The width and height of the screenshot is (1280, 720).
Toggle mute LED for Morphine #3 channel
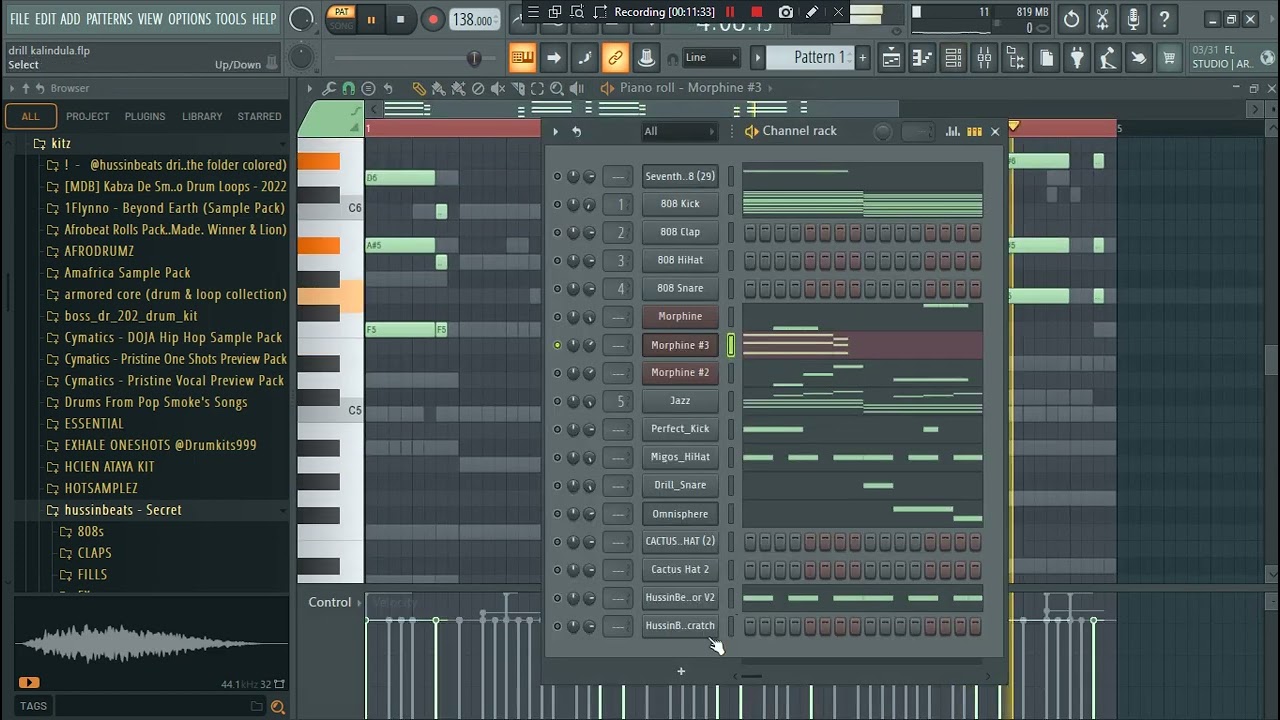(x=557, y=345)
